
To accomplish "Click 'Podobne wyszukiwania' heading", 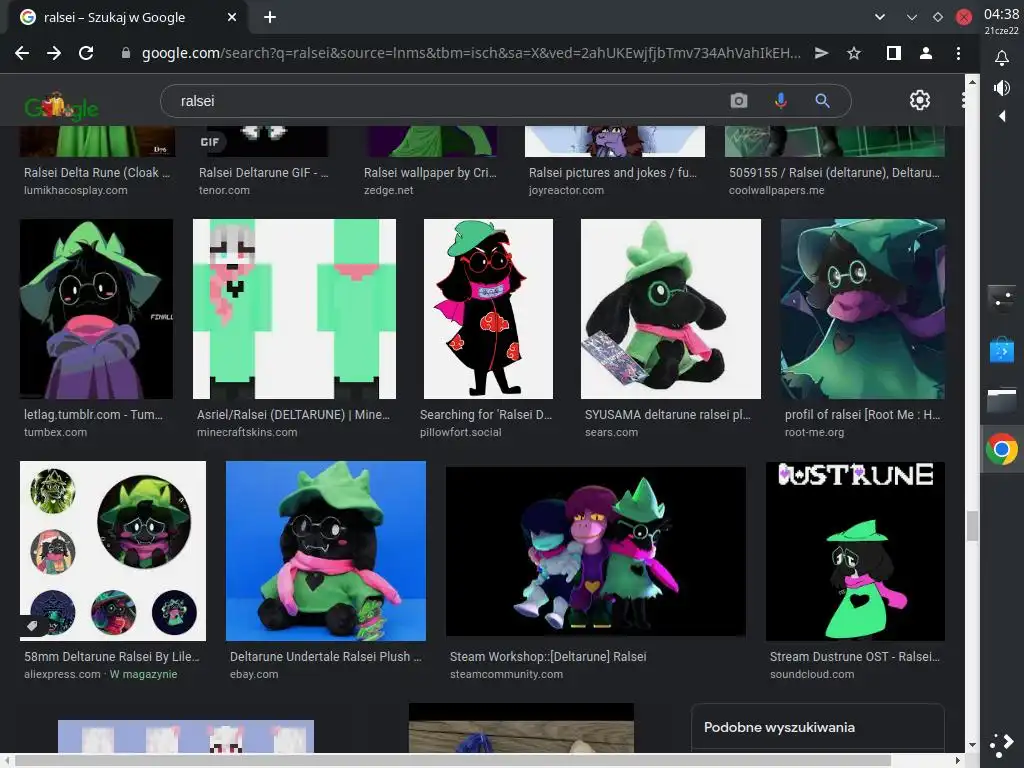I will (x=779, y=728).
